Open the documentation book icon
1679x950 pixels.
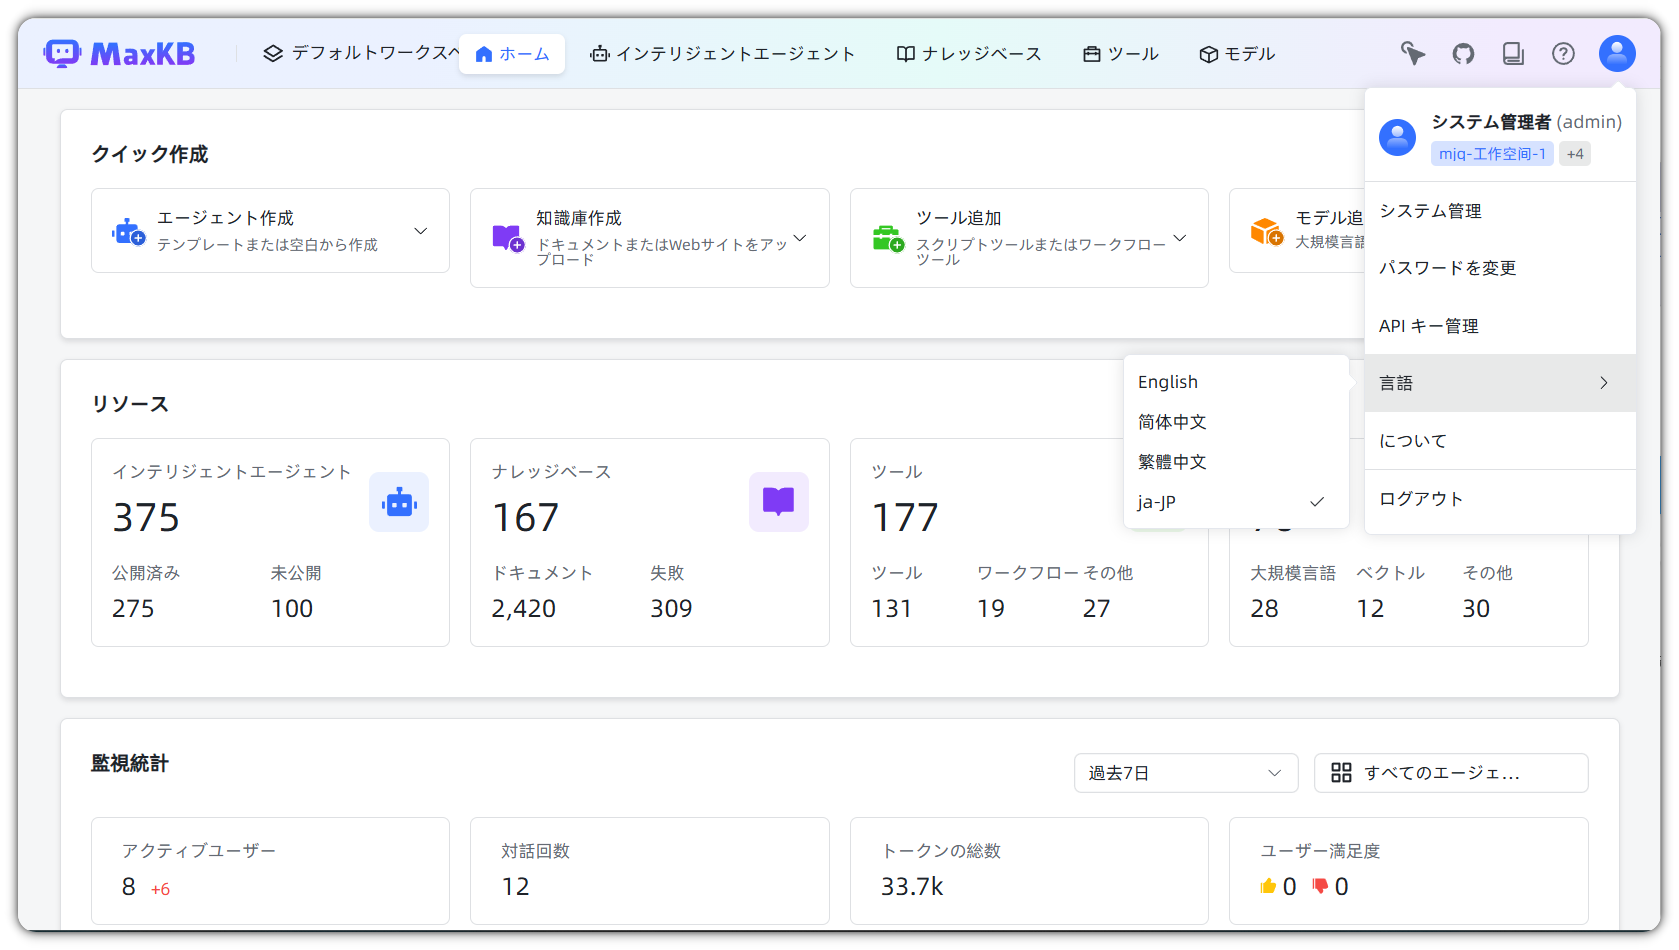point(1513,53)
